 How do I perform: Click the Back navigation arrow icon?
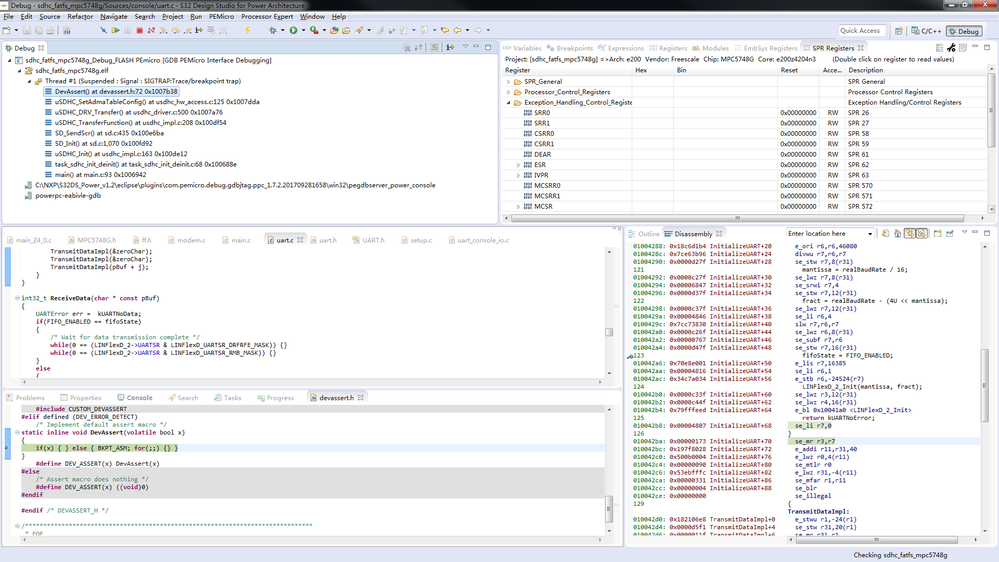pyautogui.click(x=457, y=30)
